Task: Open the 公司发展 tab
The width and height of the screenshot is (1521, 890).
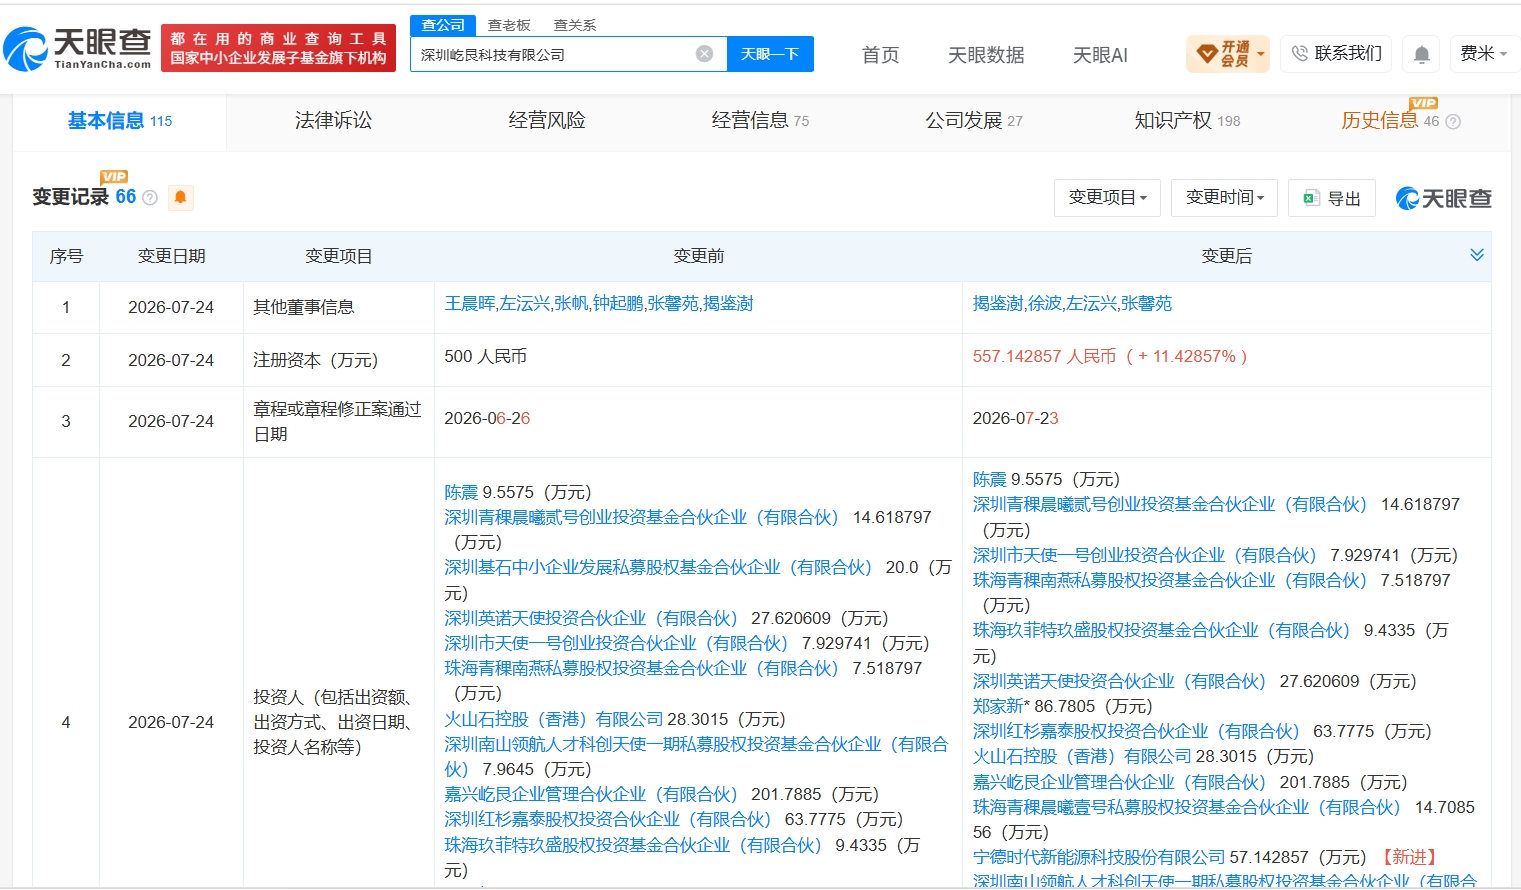Action: point(974,121)
